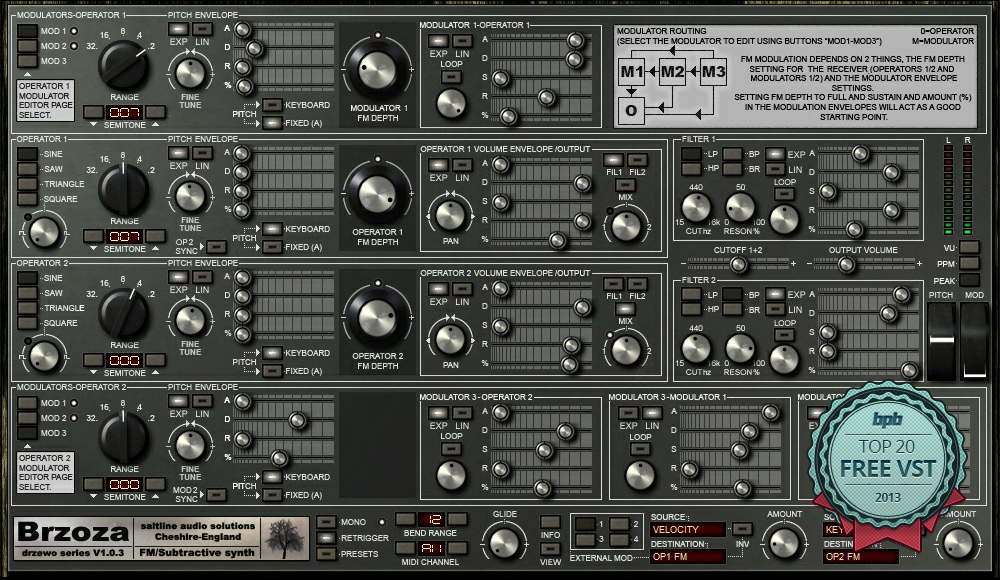Click the Modulator 1 FM Depth knob

378,62
